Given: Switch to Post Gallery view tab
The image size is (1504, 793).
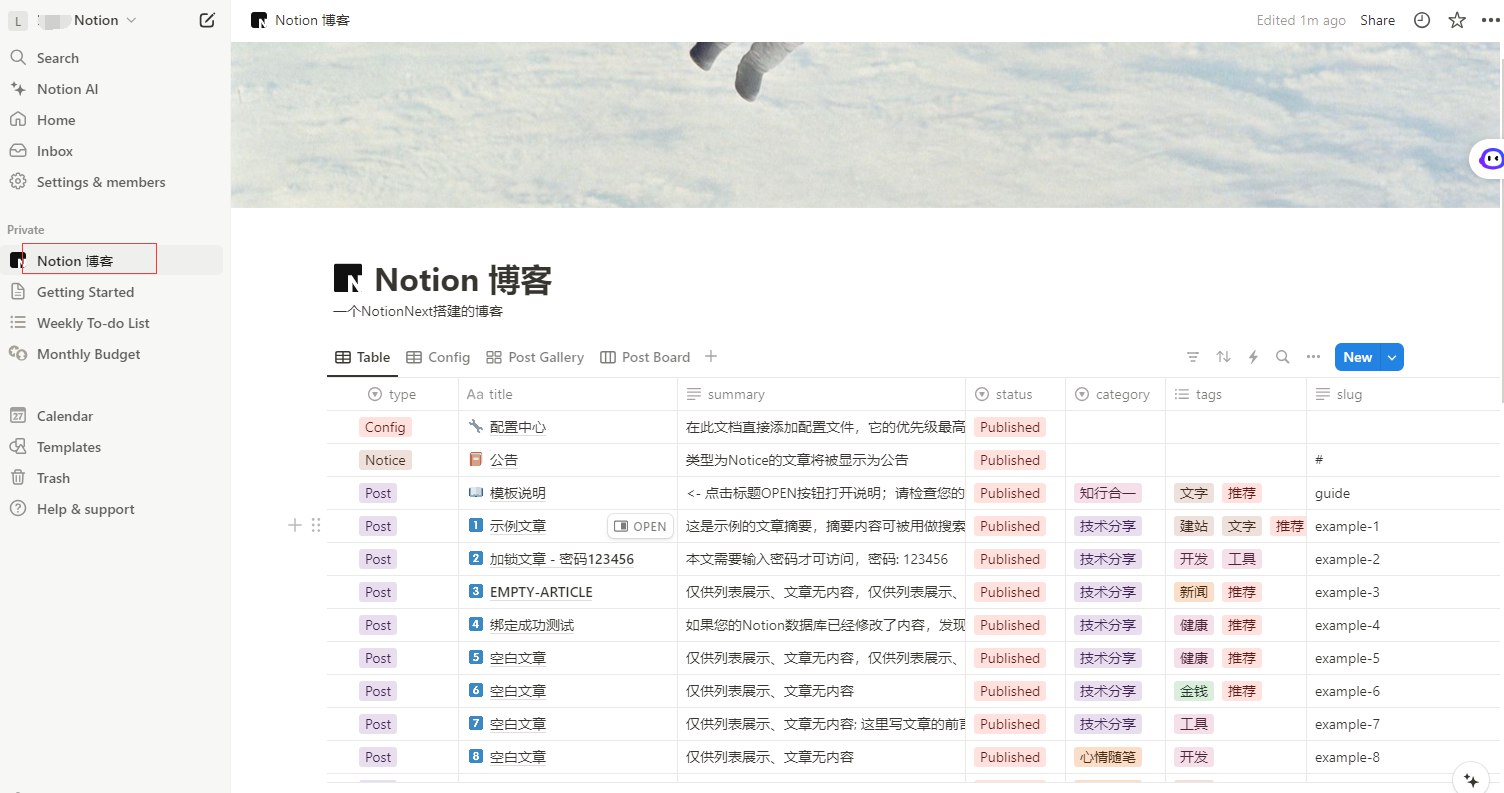Looking at the screenshot, I should [x=535, y=357].
